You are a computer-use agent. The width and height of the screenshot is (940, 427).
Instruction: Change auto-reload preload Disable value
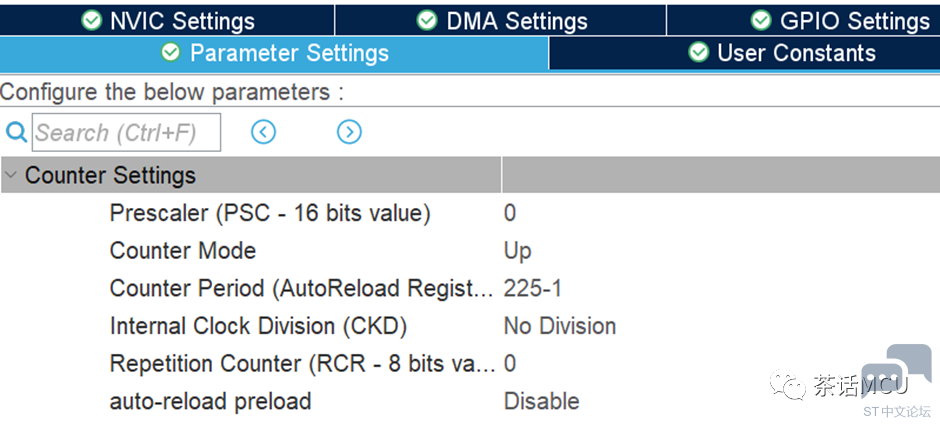721,401
